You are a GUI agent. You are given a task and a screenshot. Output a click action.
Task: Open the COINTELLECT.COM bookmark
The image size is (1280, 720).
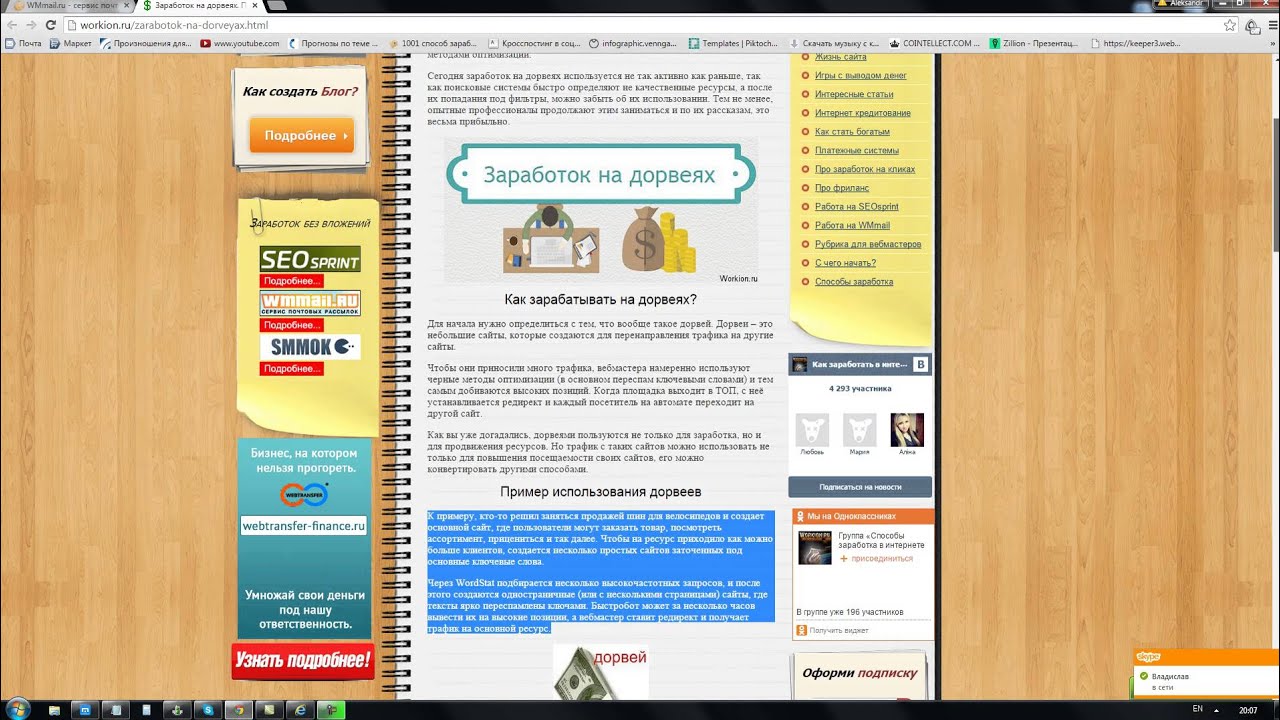point(936,44)
